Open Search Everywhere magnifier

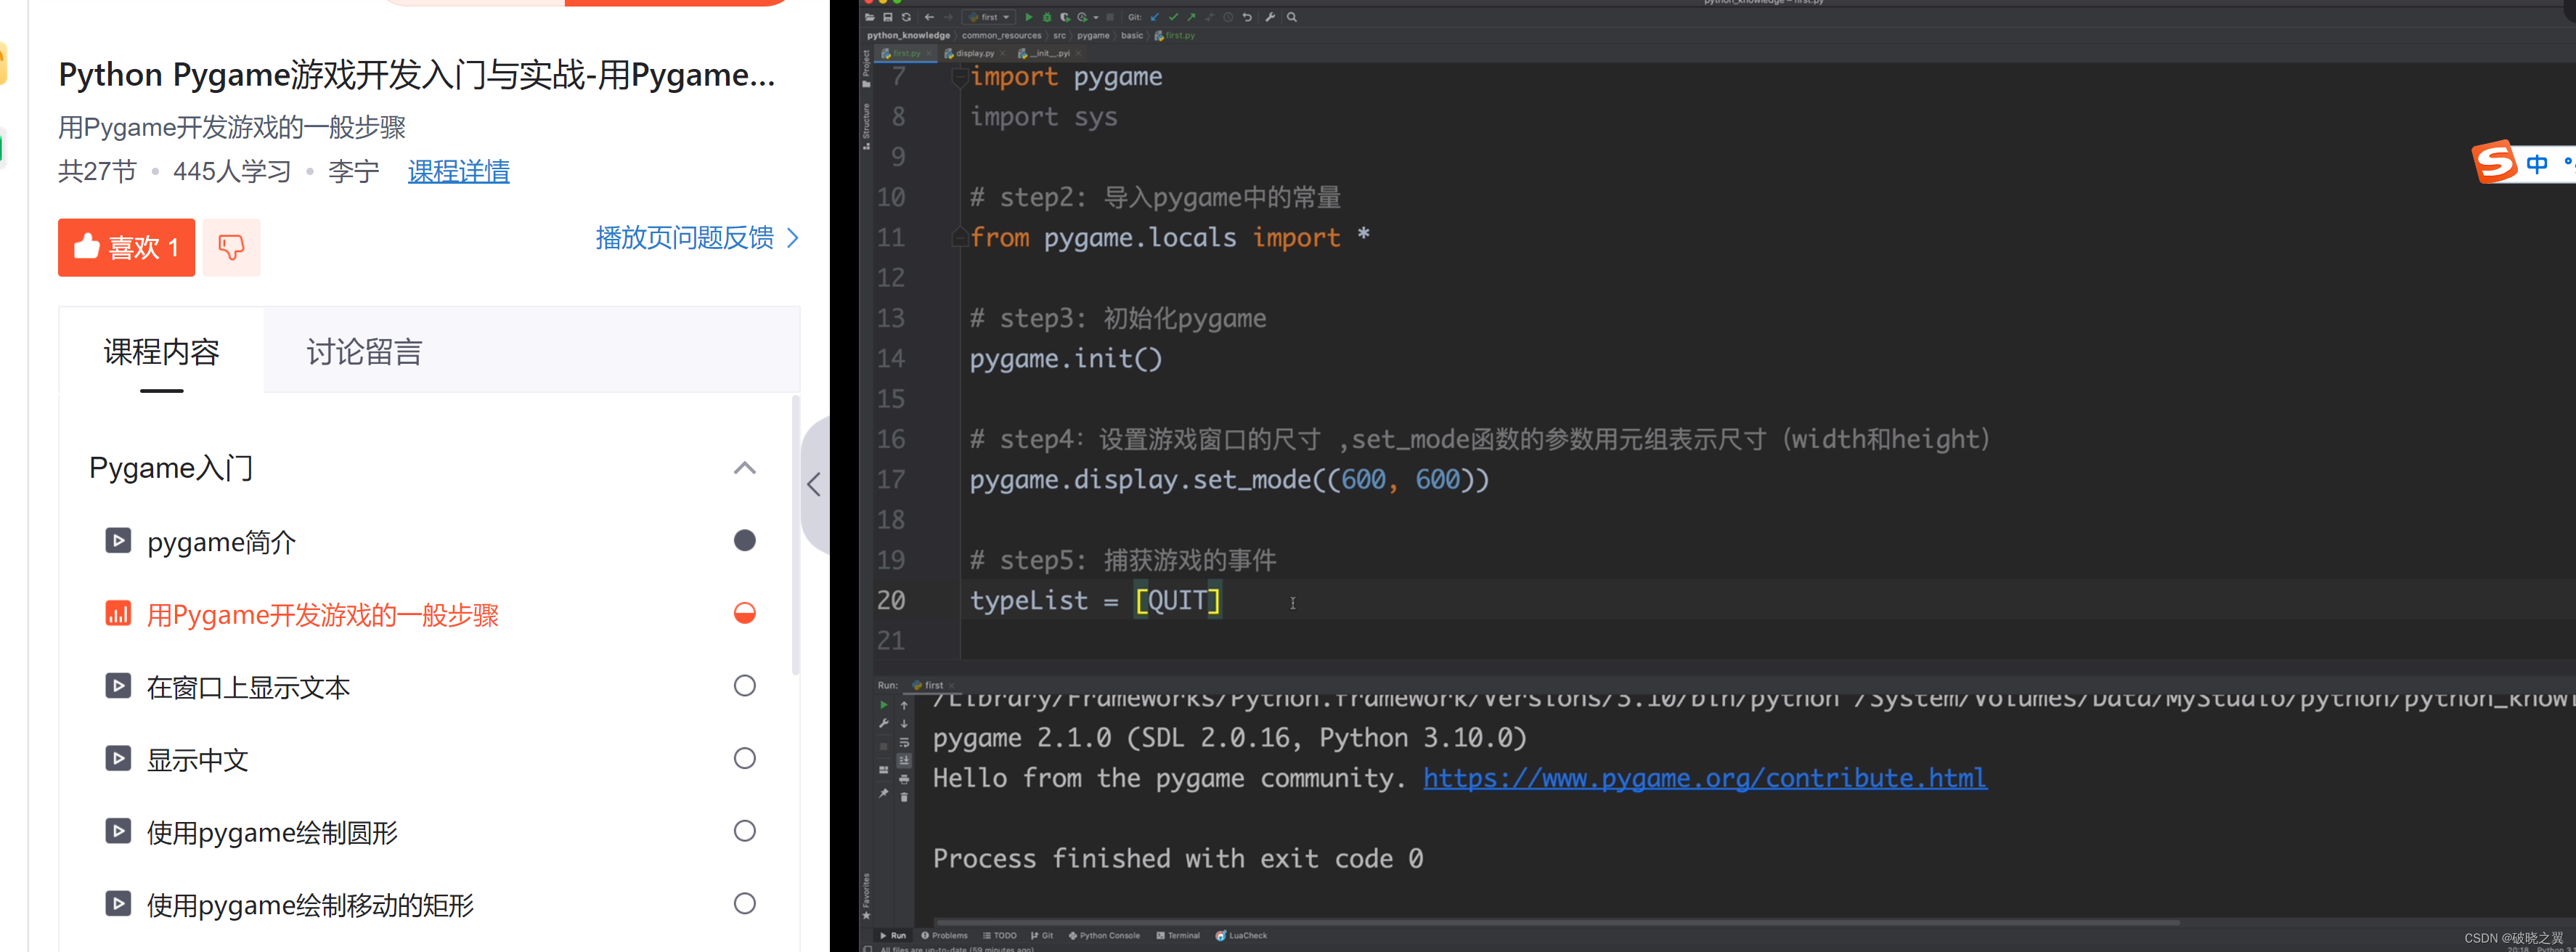pos(1292,17)
